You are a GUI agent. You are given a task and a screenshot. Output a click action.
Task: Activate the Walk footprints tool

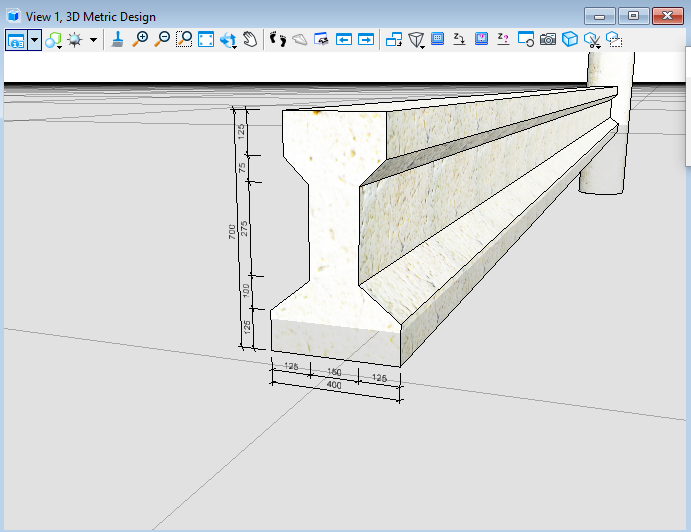(278, 40)
